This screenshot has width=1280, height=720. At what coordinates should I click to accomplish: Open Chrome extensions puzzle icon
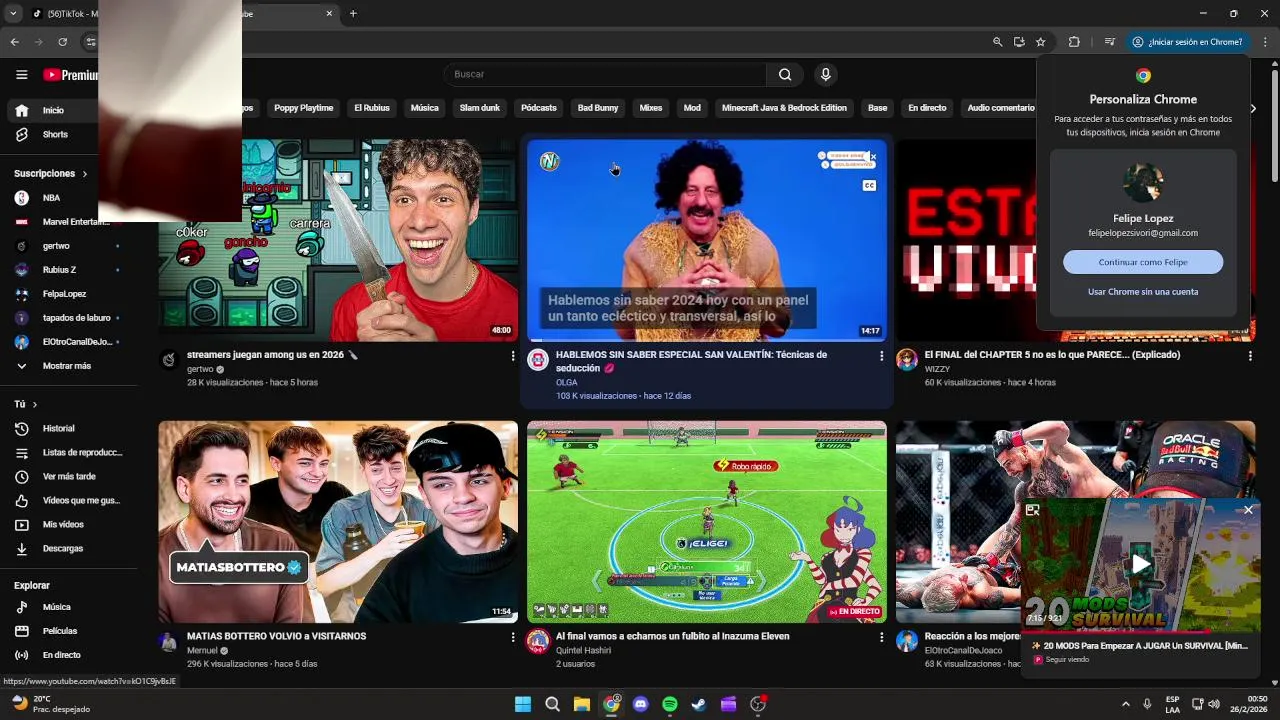[1074, 42]
